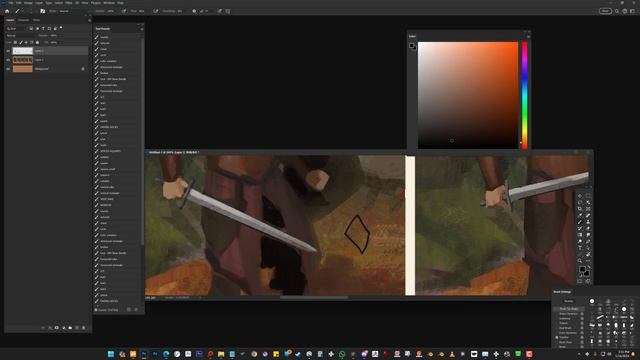Viewport: 640px width, 360px height.
Task: Delete the selected layer with trash icon
Action: pos(84,327)
